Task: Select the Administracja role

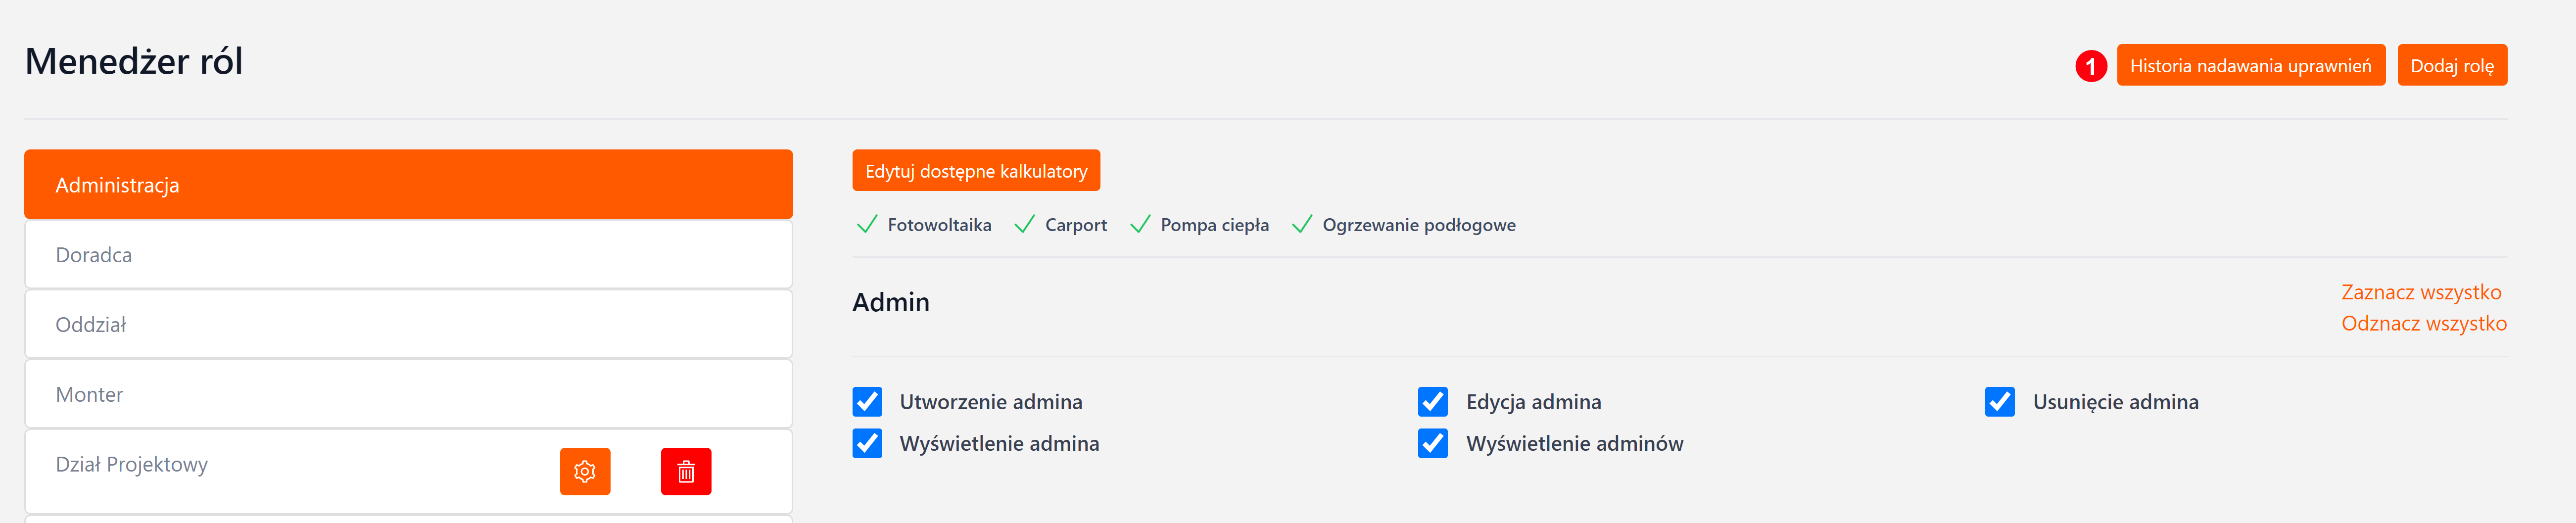Action: click(408, 185)
